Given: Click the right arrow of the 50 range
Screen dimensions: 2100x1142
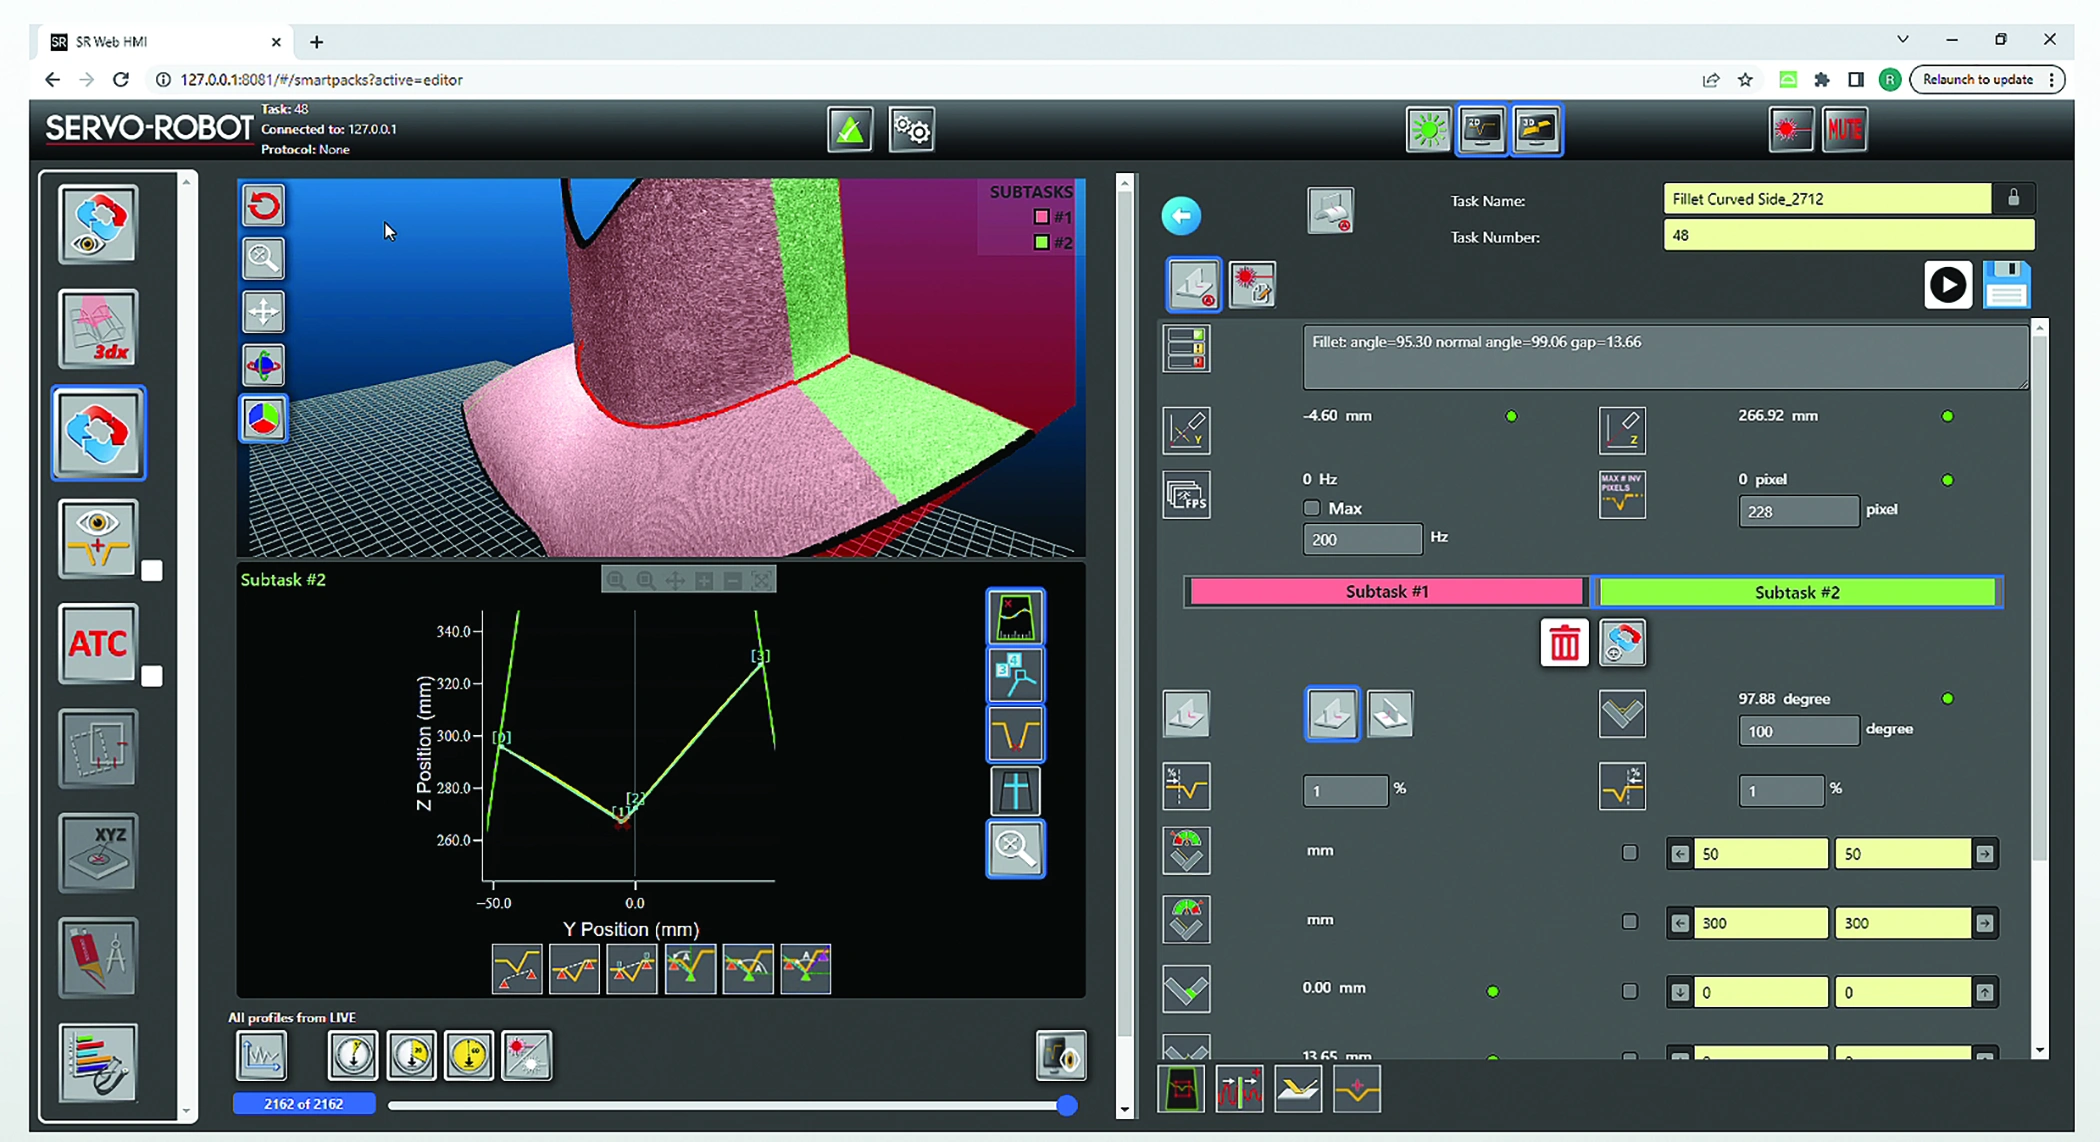Looking at the screenshot, I should coord(1985,854).
